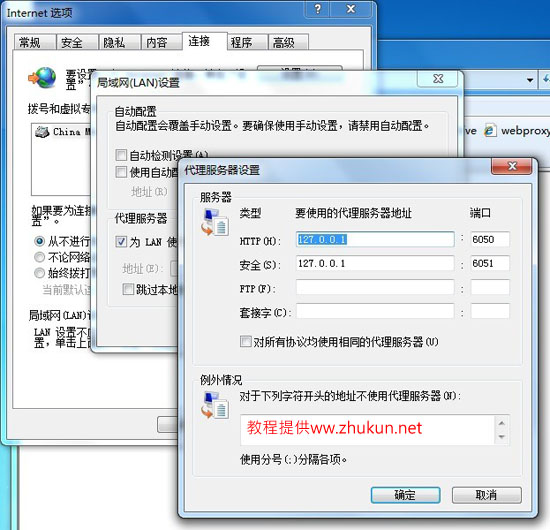Check the 自动检测设置 checkbox
Screen dimensions: 550x530
click(121, 155)
